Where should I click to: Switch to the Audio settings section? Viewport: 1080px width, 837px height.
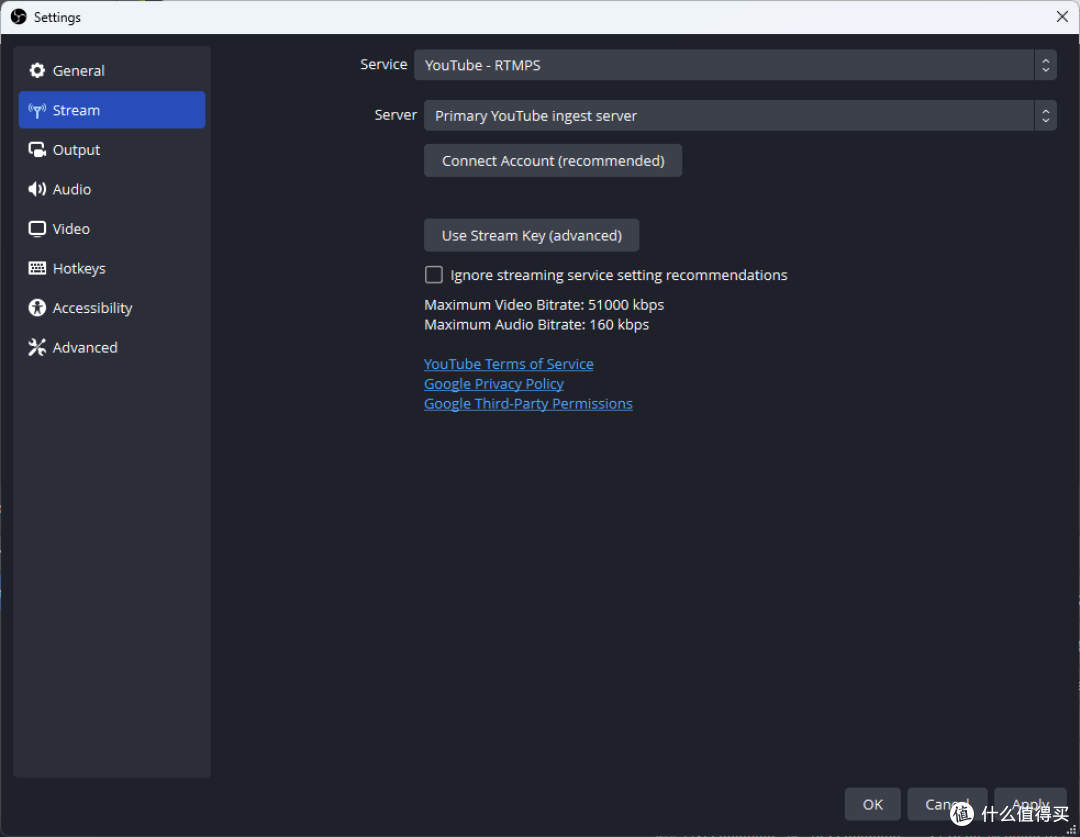pos(112,189)
